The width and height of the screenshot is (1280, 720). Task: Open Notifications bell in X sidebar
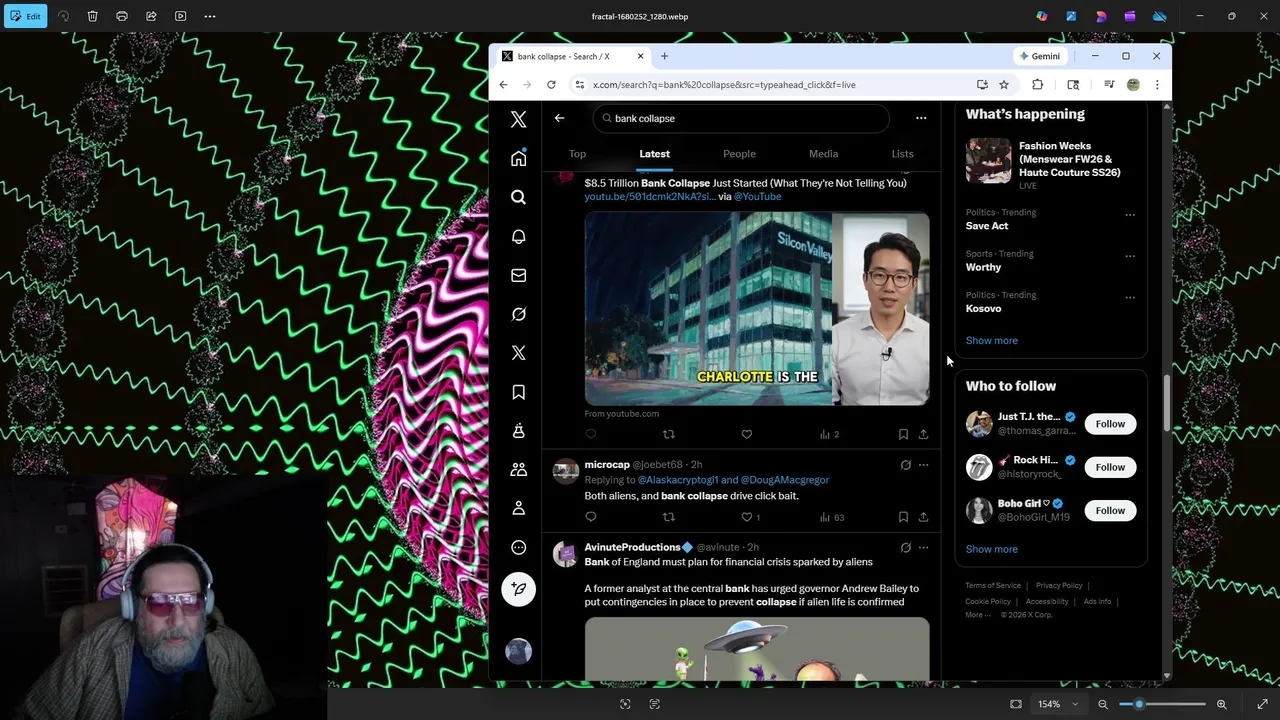click(x=518, y=236)
